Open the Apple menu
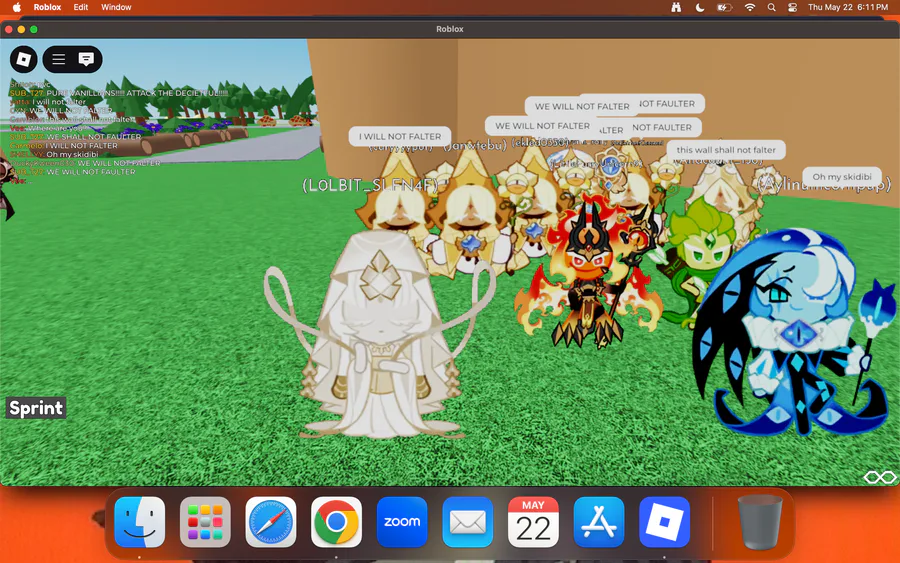 17,7
